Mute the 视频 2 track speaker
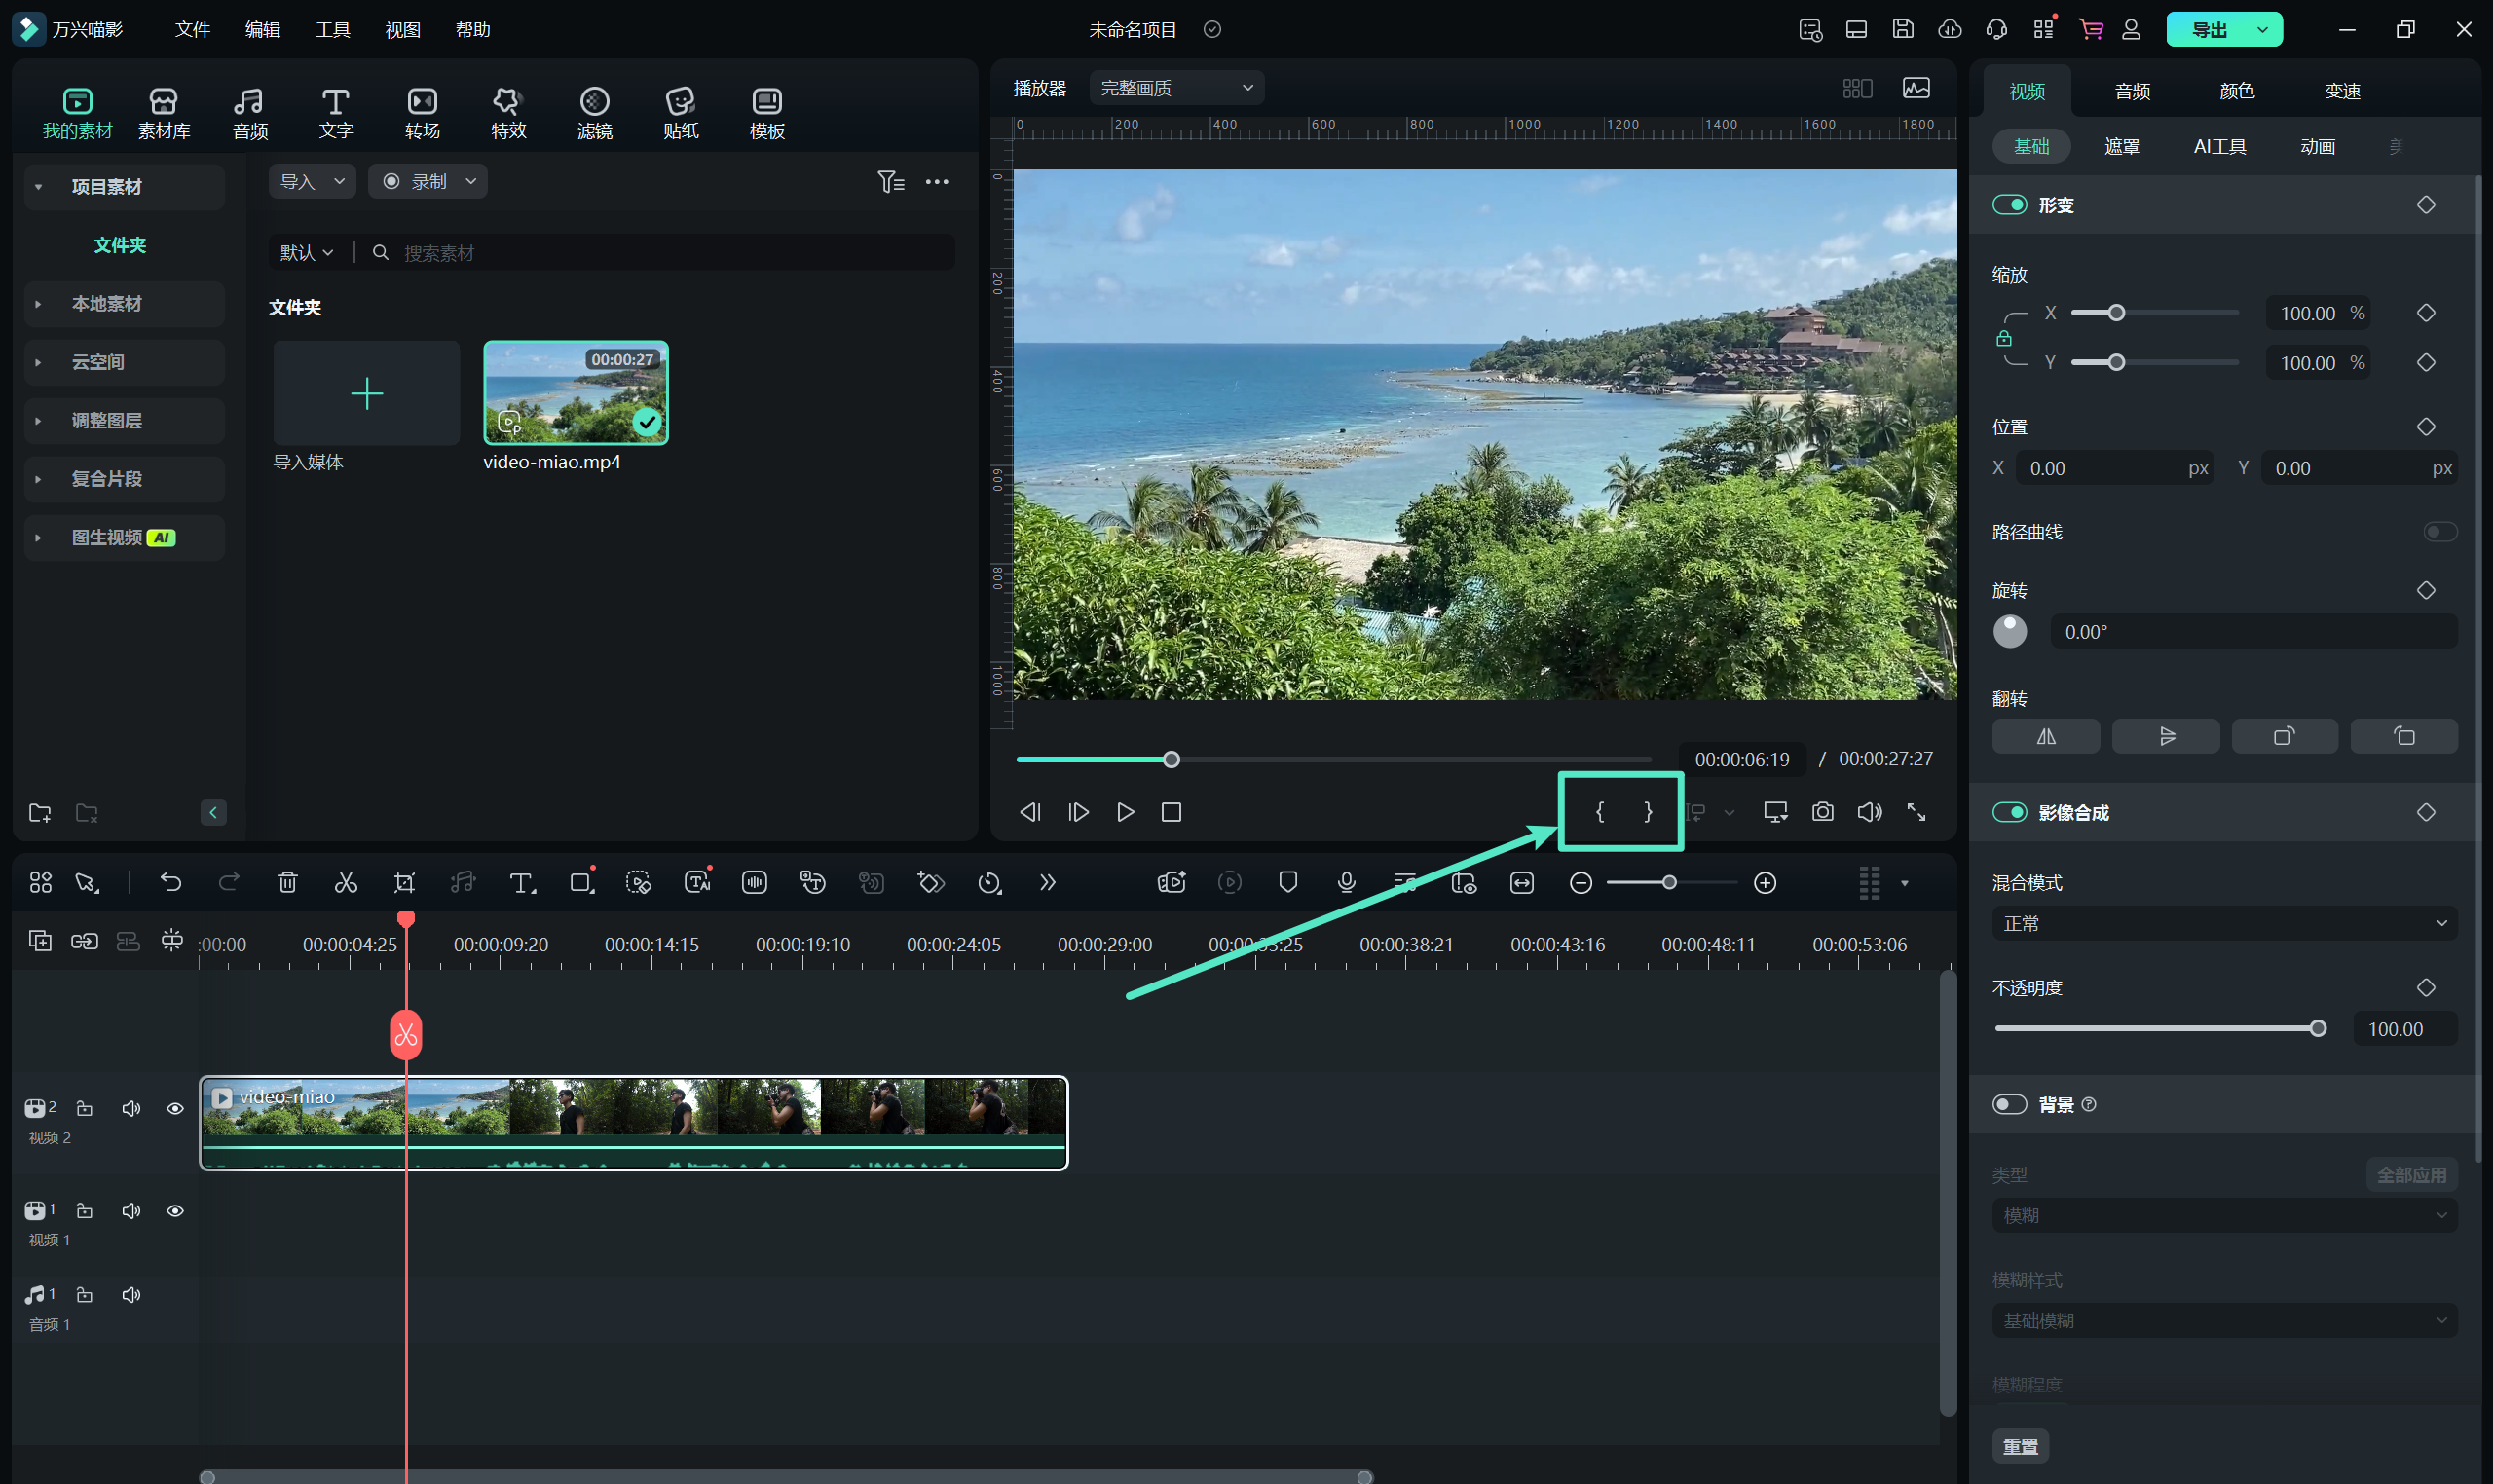This screenshot has width=2493, height=1484. 131,1108
